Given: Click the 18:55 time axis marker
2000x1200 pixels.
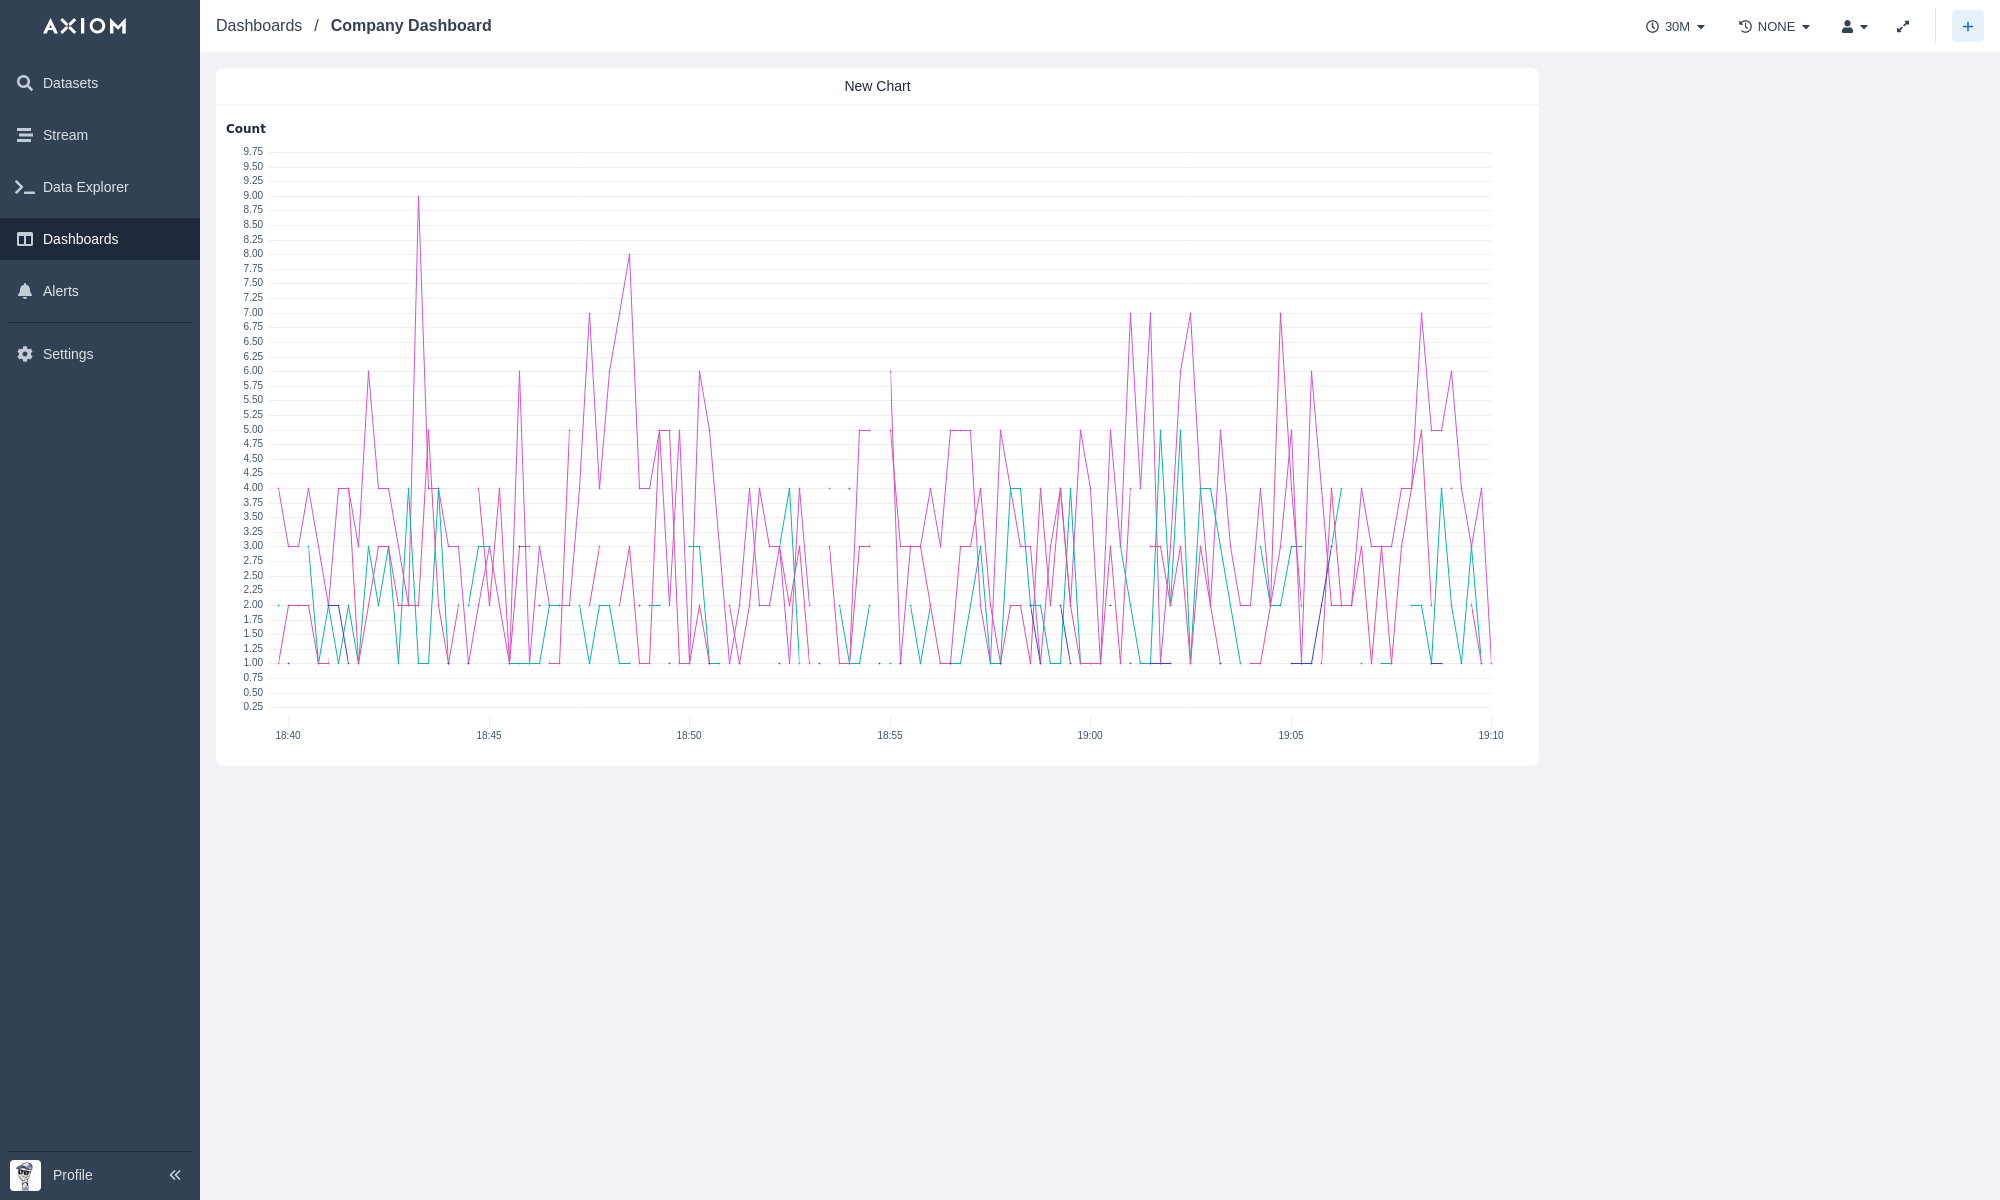Looking at the screenshot, I should [889, 735].
